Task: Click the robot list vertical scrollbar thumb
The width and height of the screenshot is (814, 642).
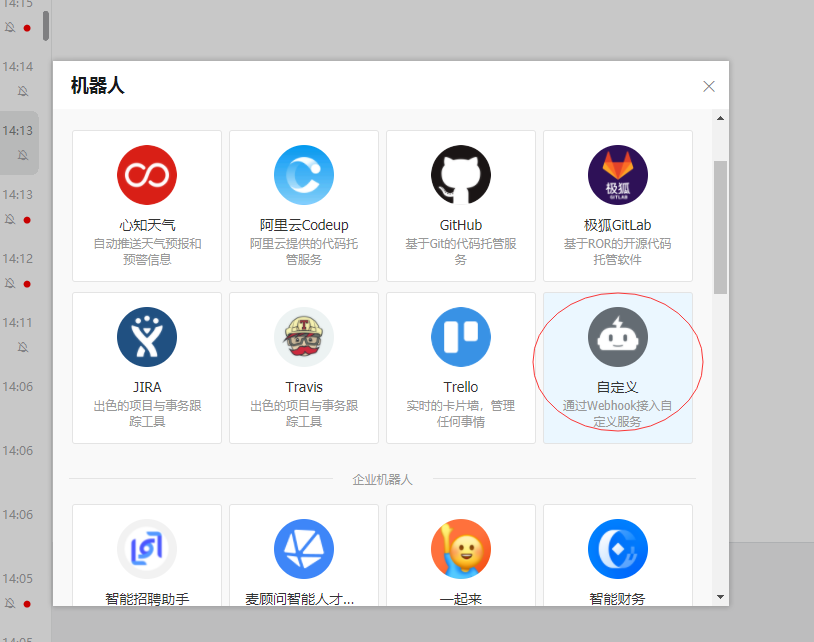Action: click(x=720, y=227)
